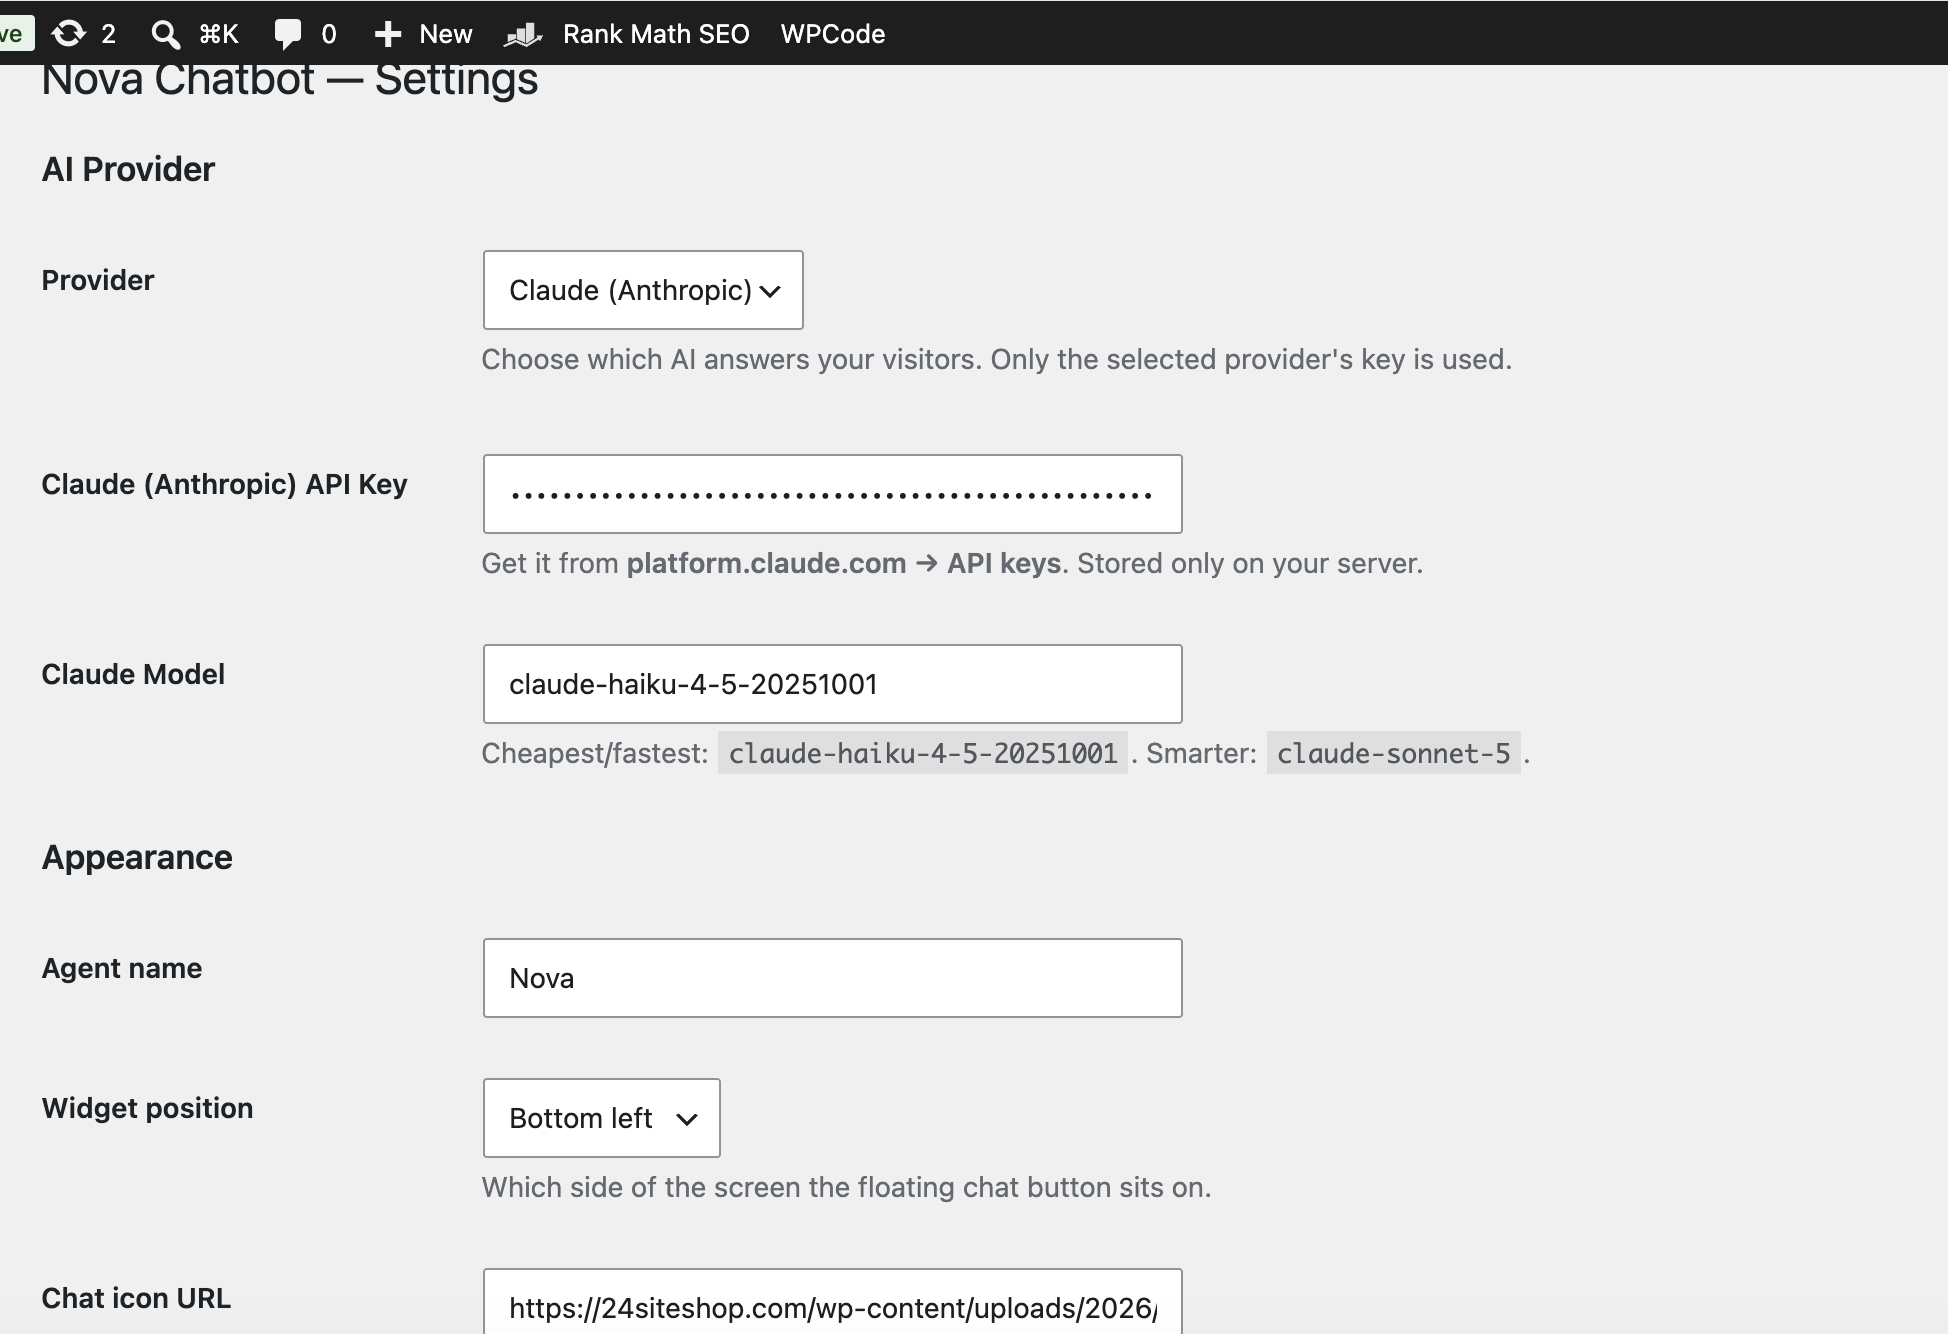This screenshot has width=1948, height=1334.
Task: Click the Provider label
Action: tap(98, 280)
